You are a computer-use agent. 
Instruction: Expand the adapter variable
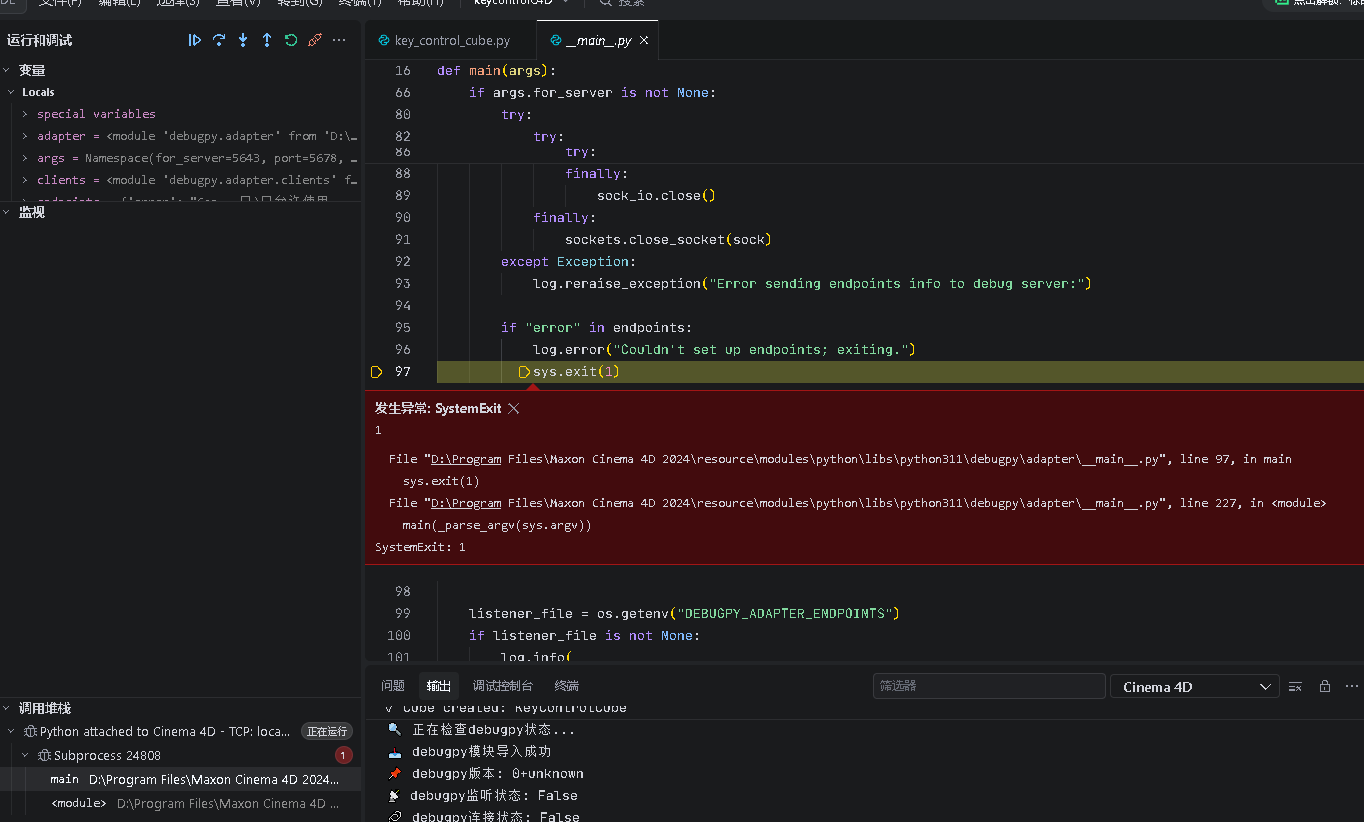(x=24, y=136)
